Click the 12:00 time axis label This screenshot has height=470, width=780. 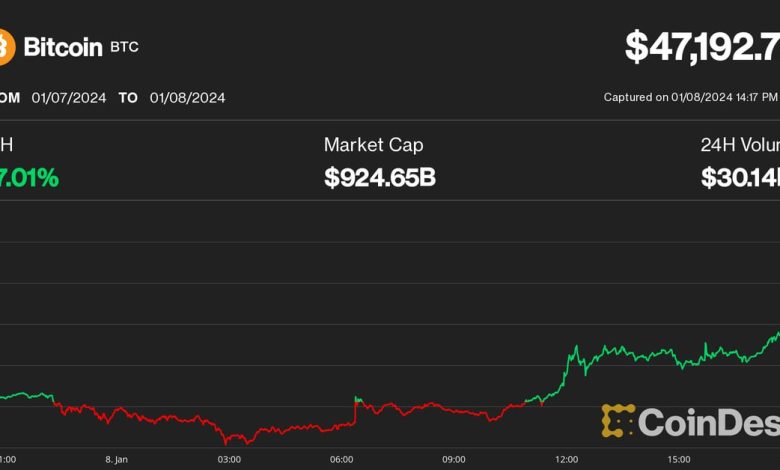tap(566, 459)
